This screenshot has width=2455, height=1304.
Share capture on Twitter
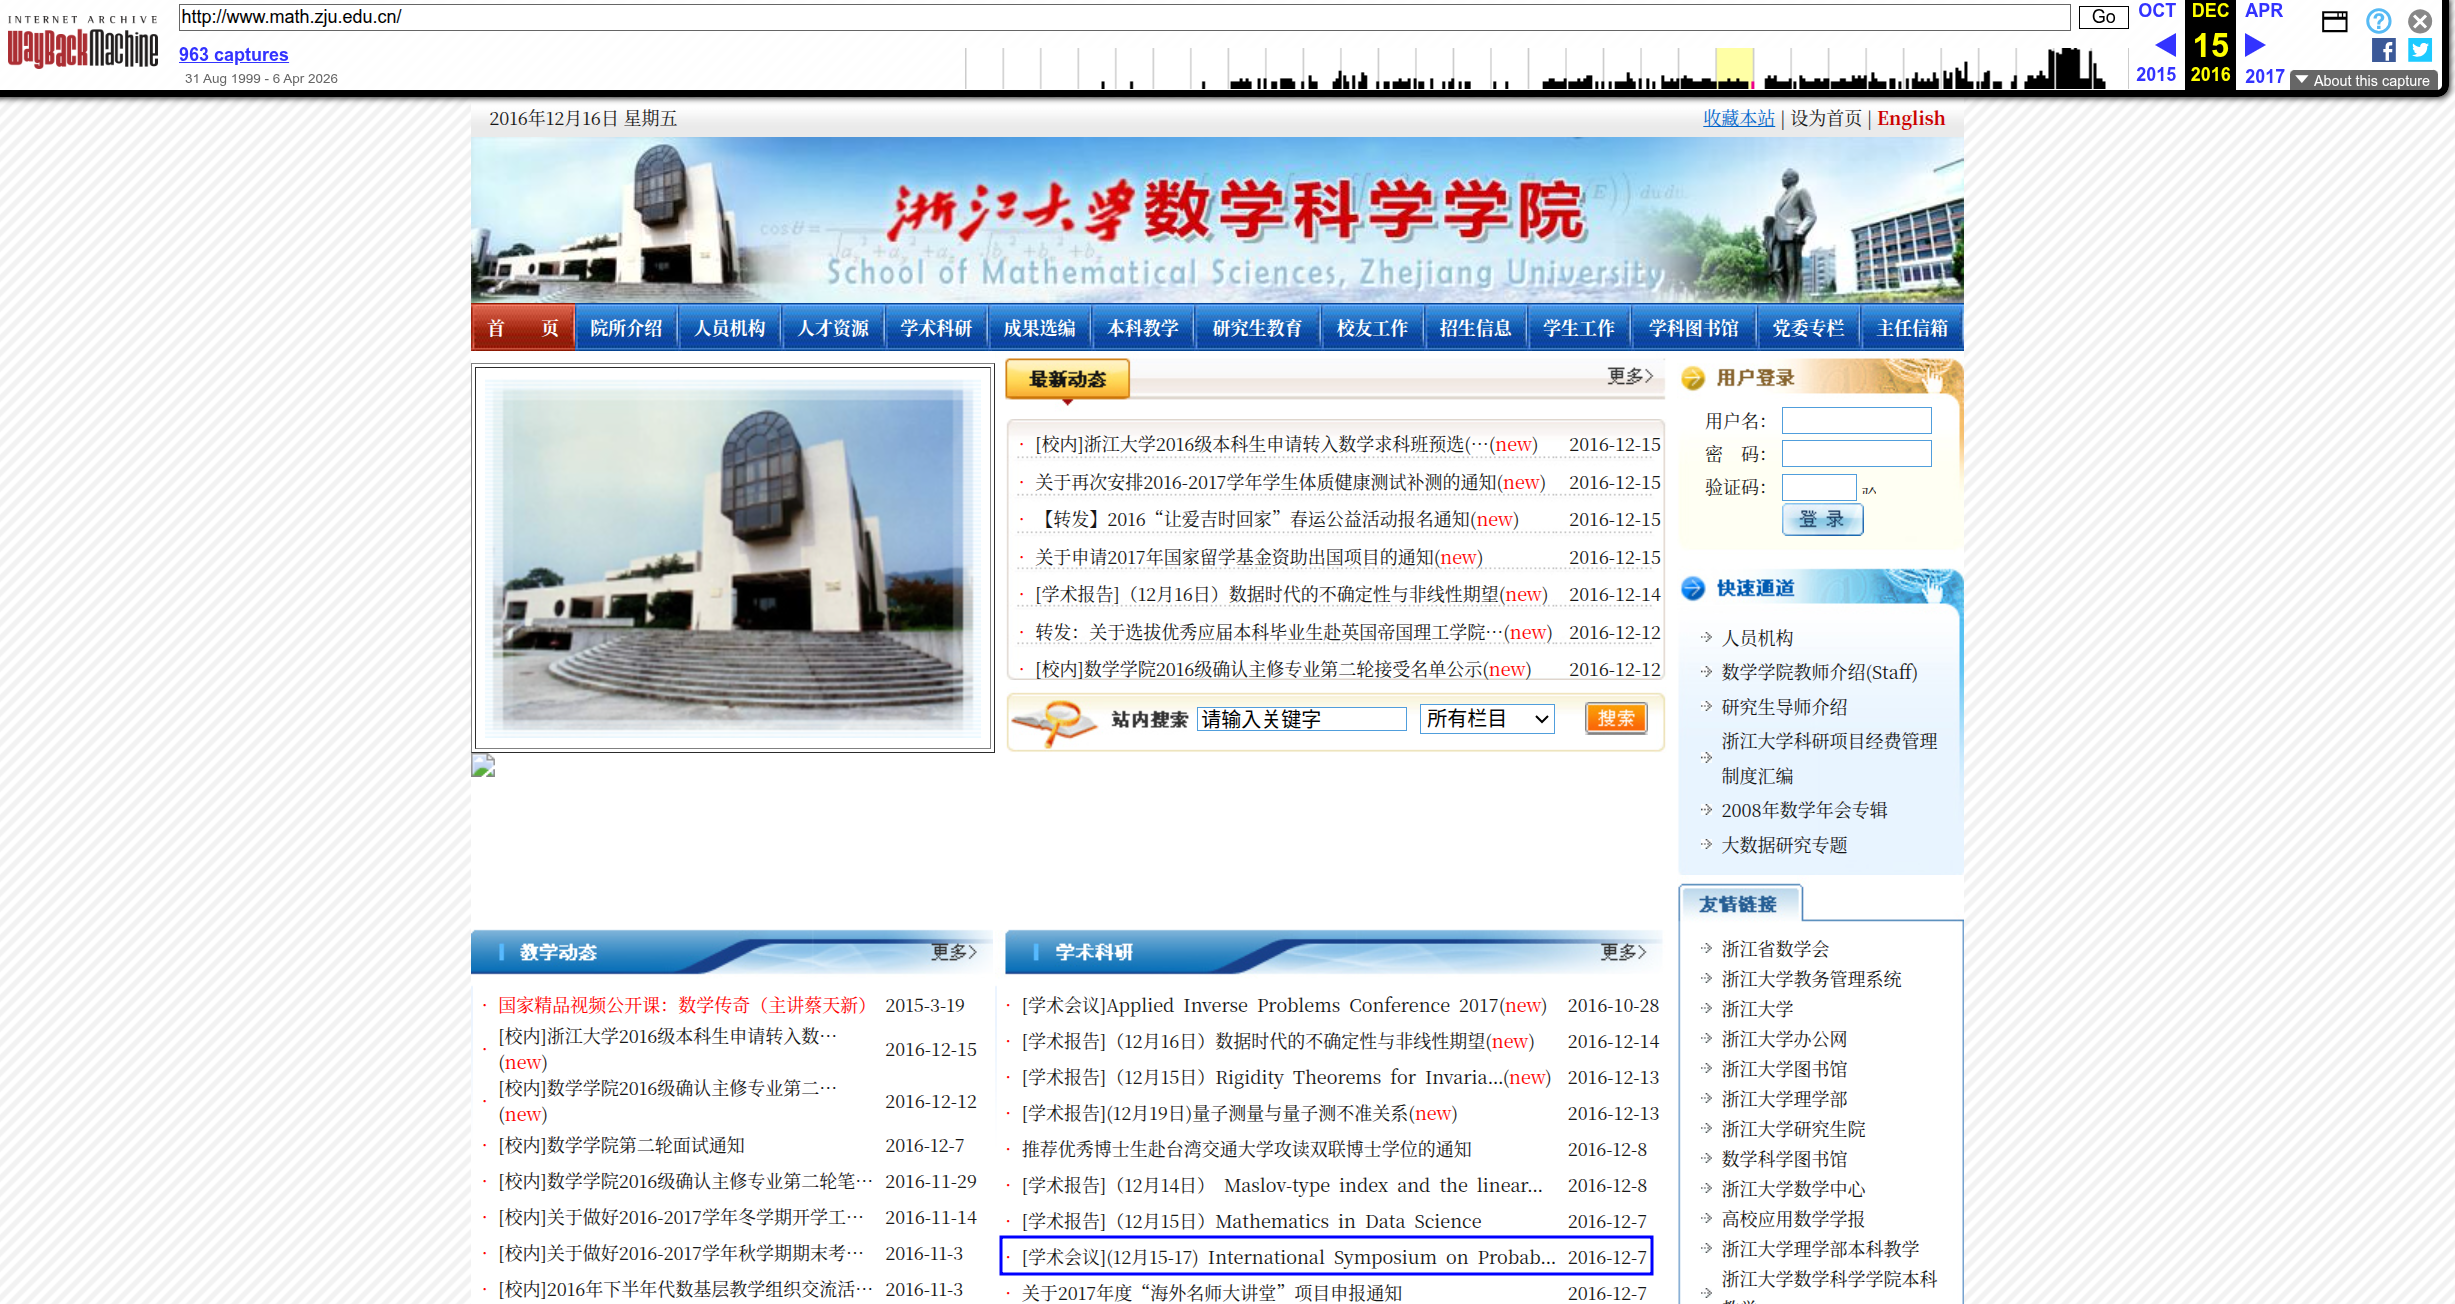pos(2420,50)
